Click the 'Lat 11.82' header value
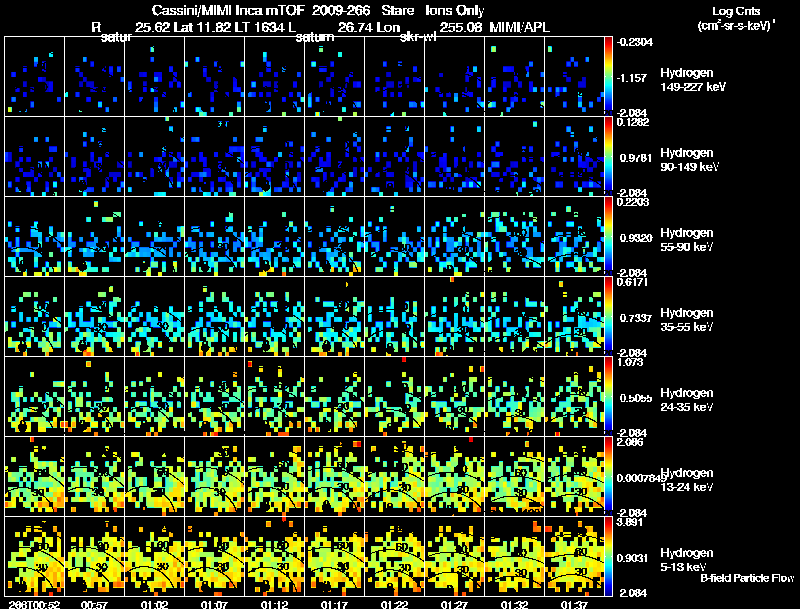The image size is (800, 609). pos(203,27)
